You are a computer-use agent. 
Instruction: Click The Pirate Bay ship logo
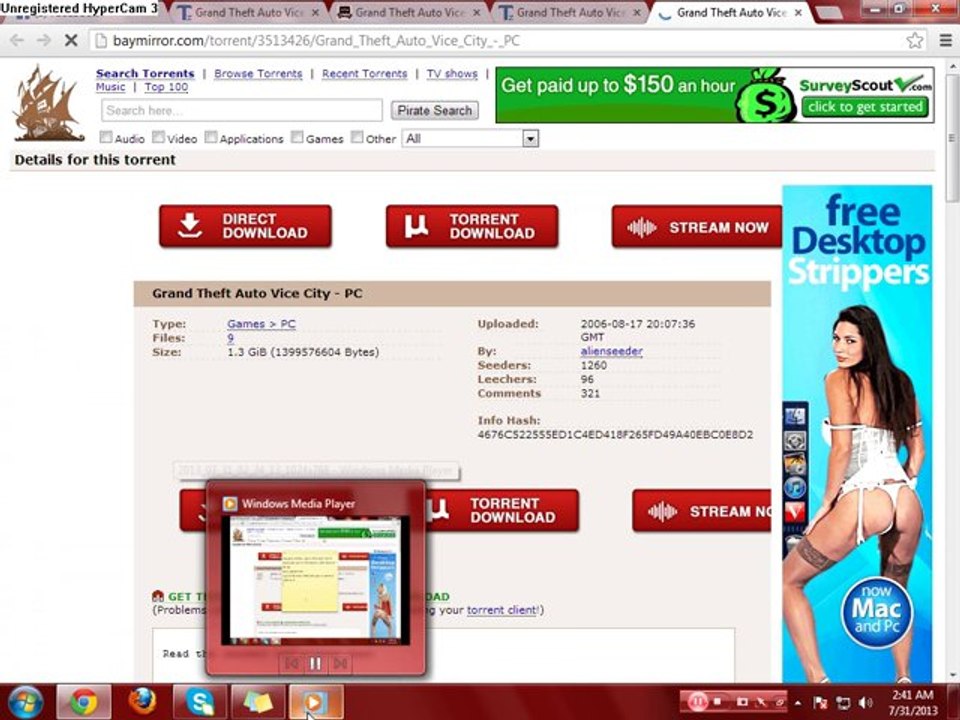click(x=50, y=104)
